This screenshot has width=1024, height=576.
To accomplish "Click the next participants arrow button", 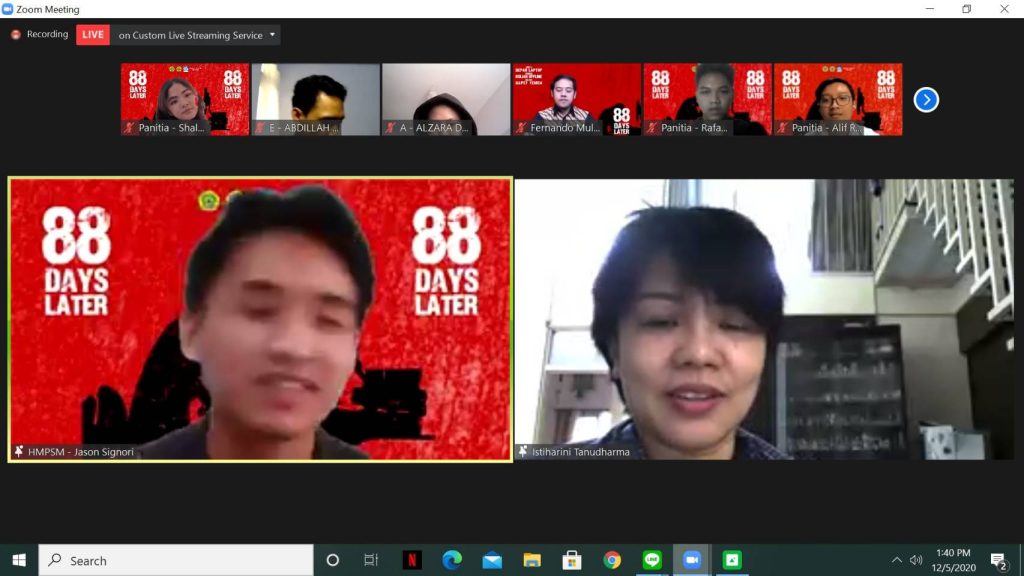I will 926,100.
